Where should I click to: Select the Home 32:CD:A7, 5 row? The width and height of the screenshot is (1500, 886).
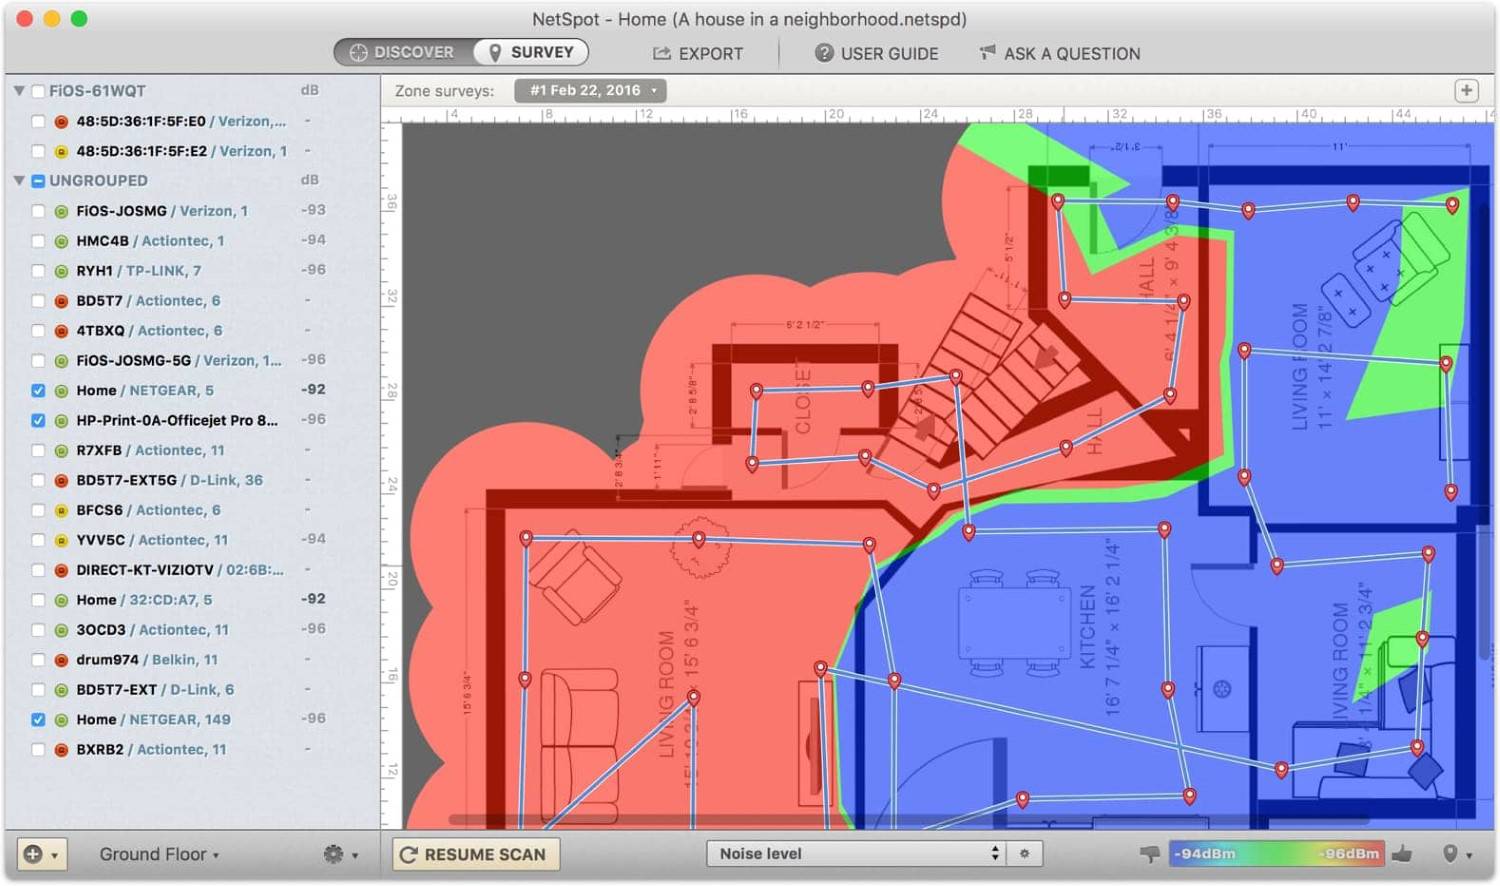(x=192, y=600)
